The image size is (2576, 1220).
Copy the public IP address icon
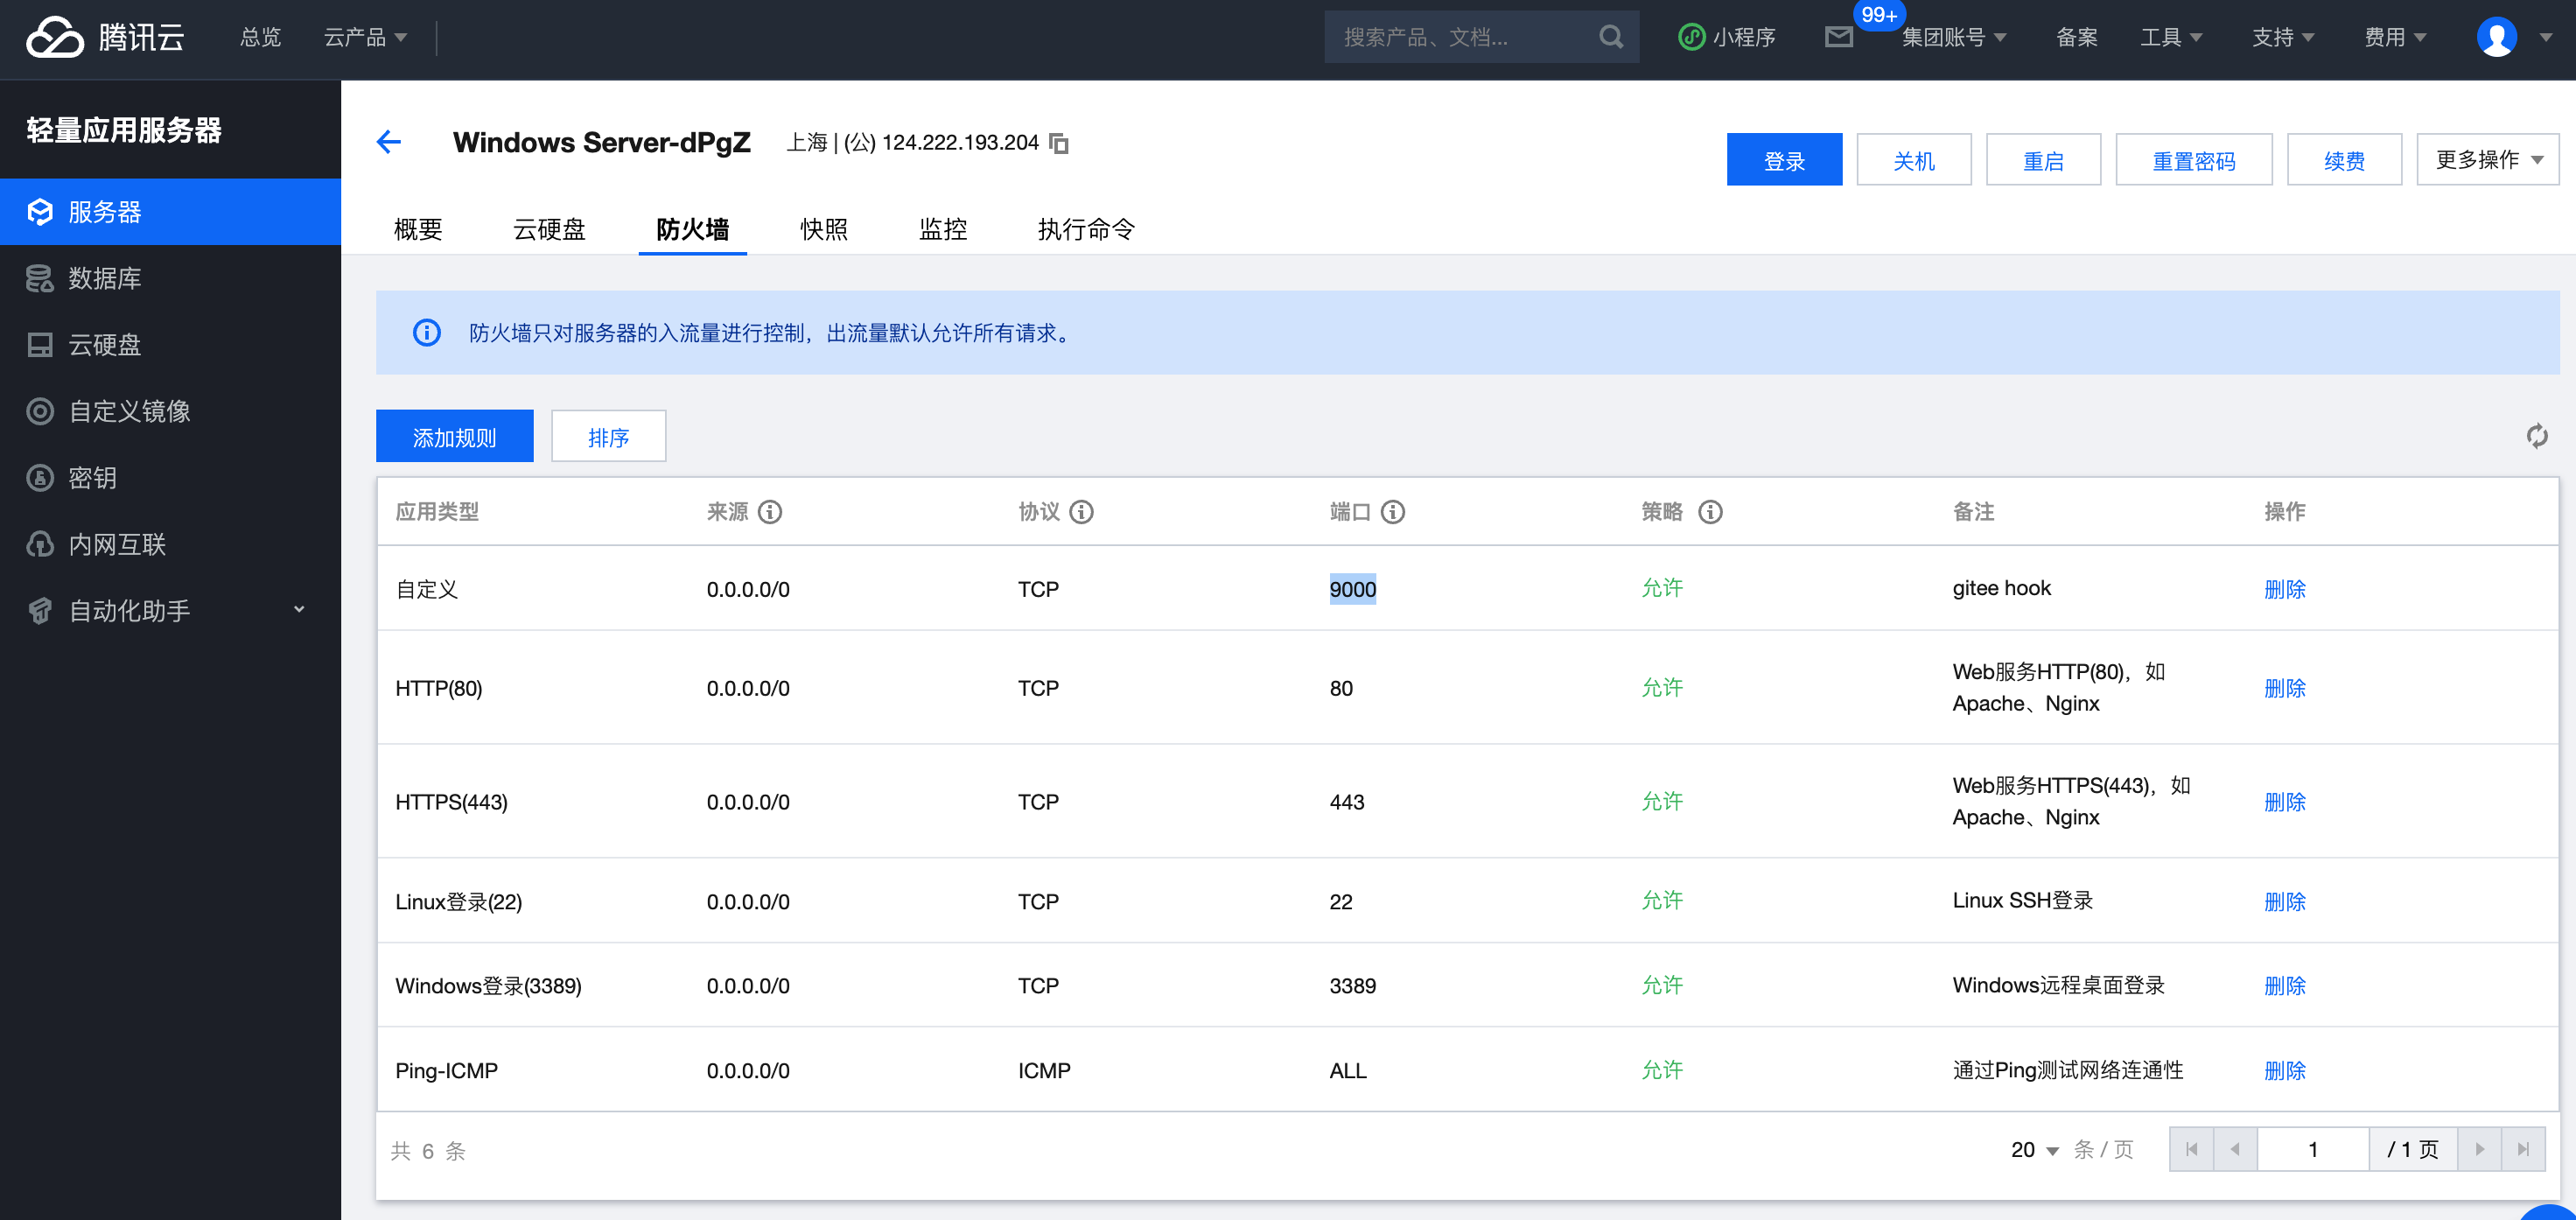[1059, 143]
